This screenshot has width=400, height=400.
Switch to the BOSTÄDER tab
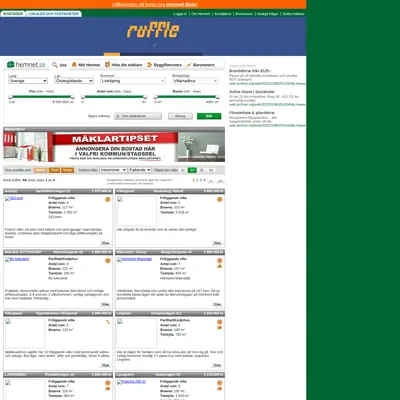click(13, 14)
